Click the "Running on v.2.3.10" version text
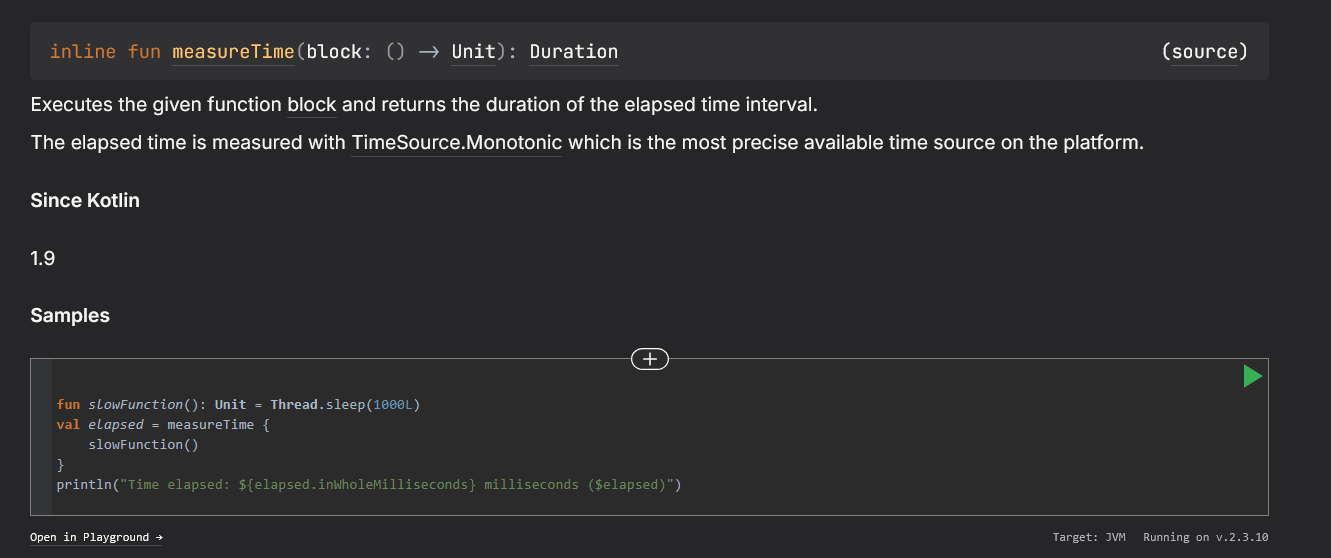Image resolution: width=1331 pixels, height=558 pixels. coord(1205,537)
